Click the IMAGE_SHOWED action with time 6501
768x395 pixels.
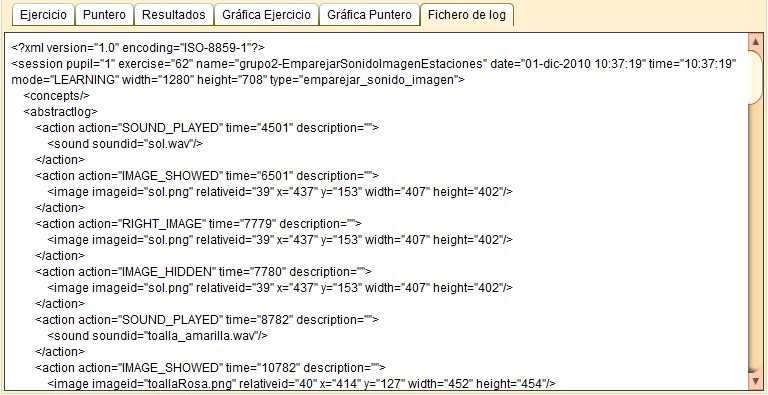pyautogui.click(x=207, y=175)
